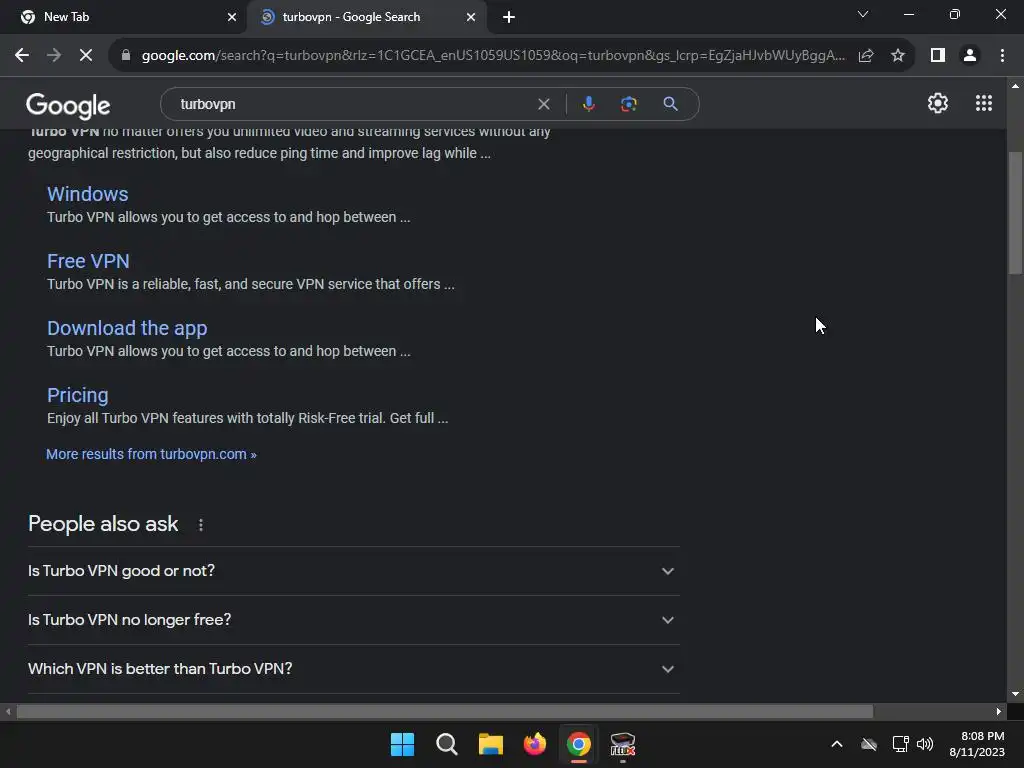Expand Is Turbo VPN good or not?
Screen dimensions: 1024x768
pyautogui.click(x=353, y=571)
